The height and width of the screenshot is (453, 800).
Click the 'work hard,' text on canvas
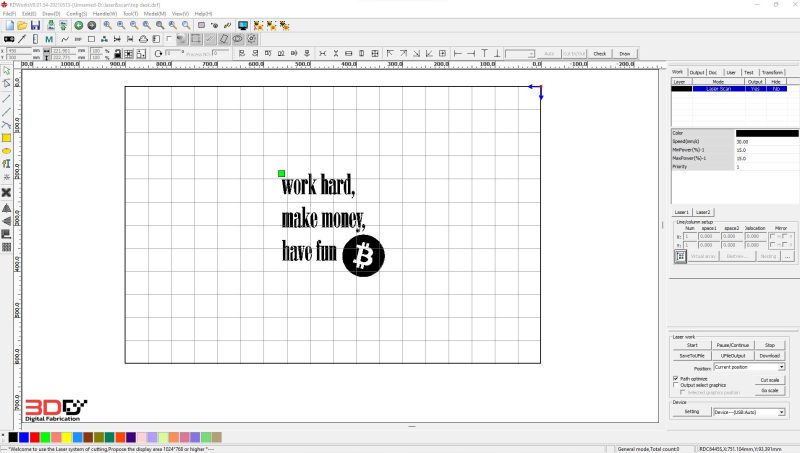318,185
